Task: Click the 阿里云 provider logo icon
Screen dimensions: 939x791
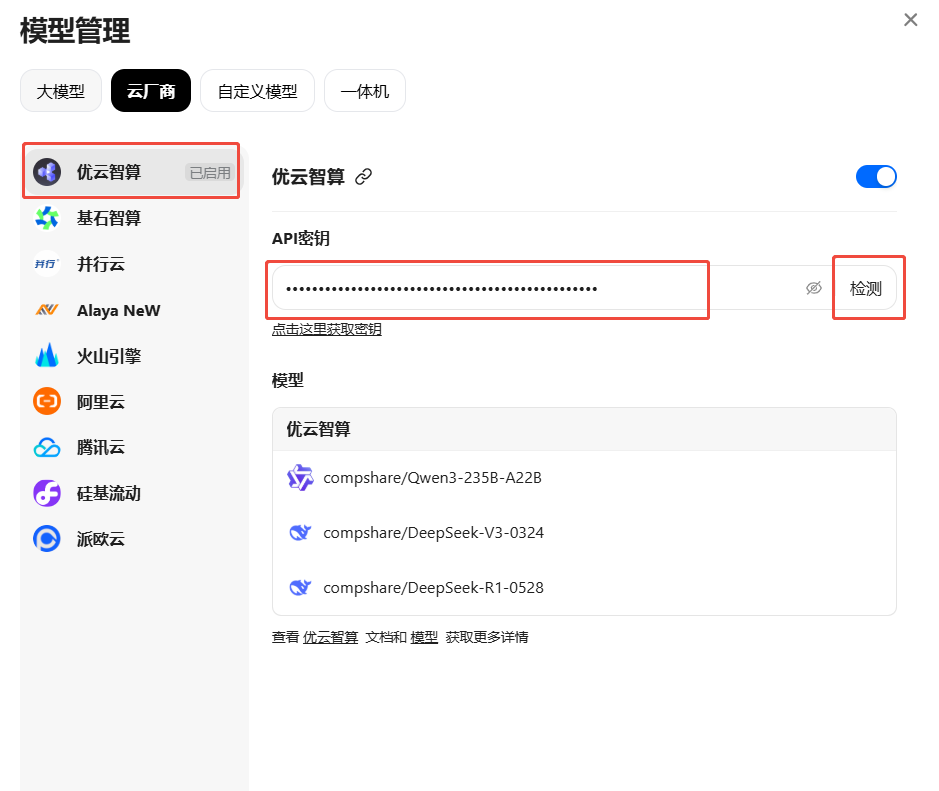Action: [47, 402]
